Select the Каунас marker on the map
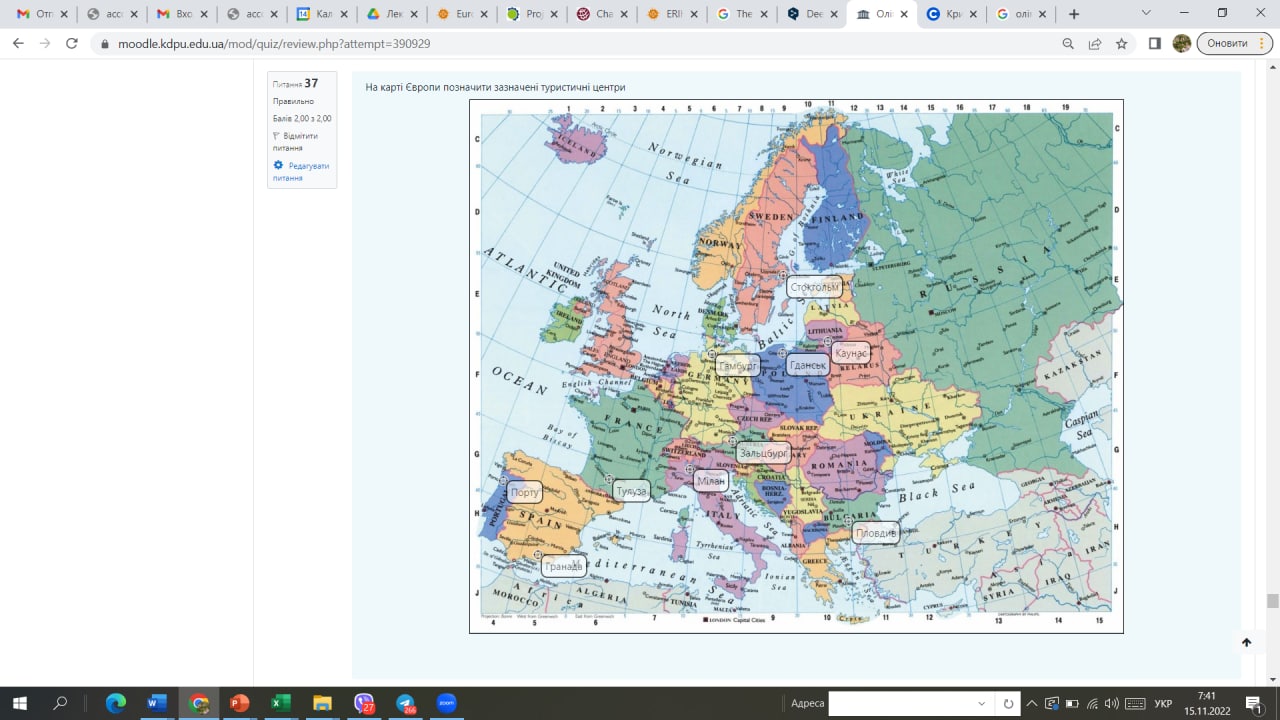Screen dimensions: 1280x720 pyautogui.click(x=851, y=354)
